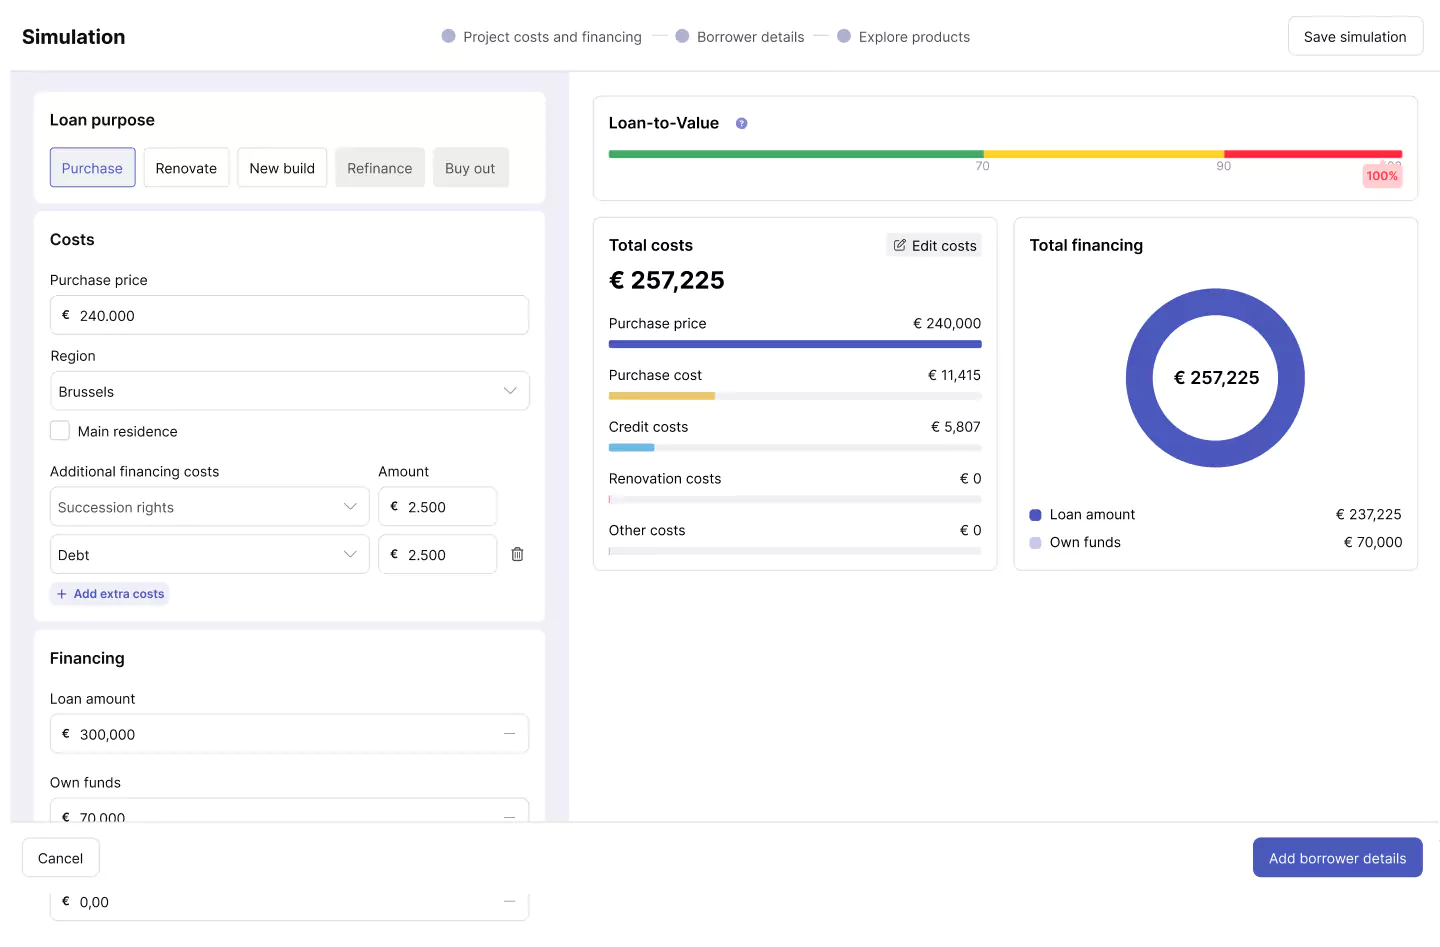
Task: Enable the Main residence checkbox
Action: [x=60, y=431]
